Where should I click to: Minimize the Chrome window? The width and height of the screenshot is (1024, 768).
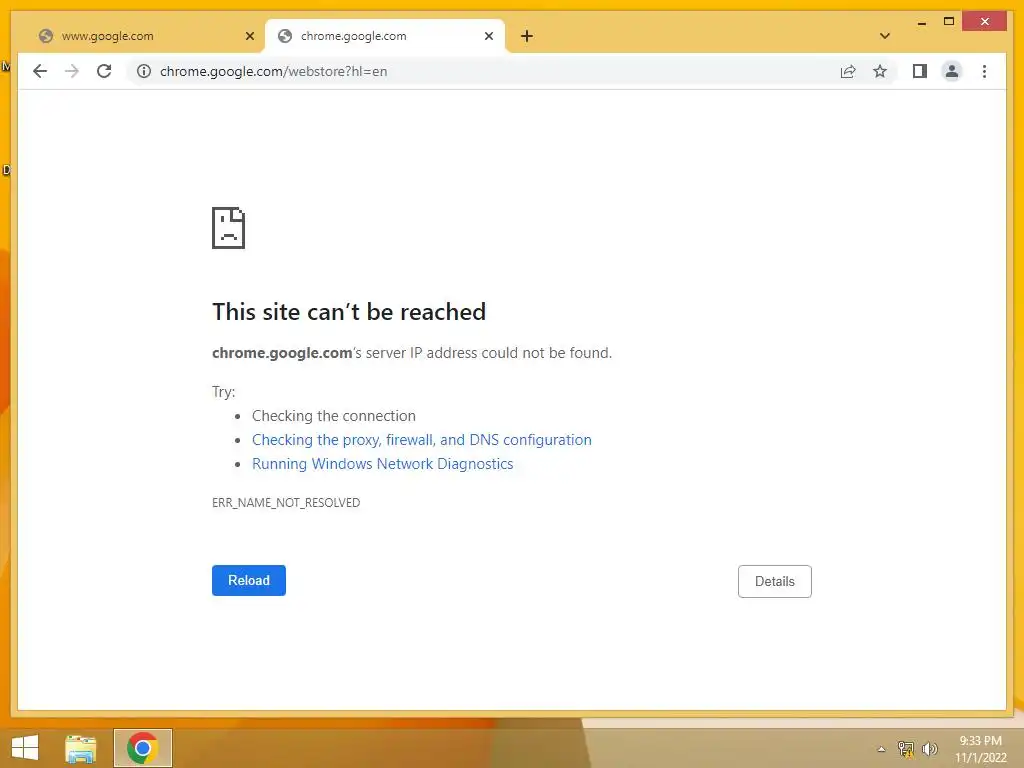point(921,22)
